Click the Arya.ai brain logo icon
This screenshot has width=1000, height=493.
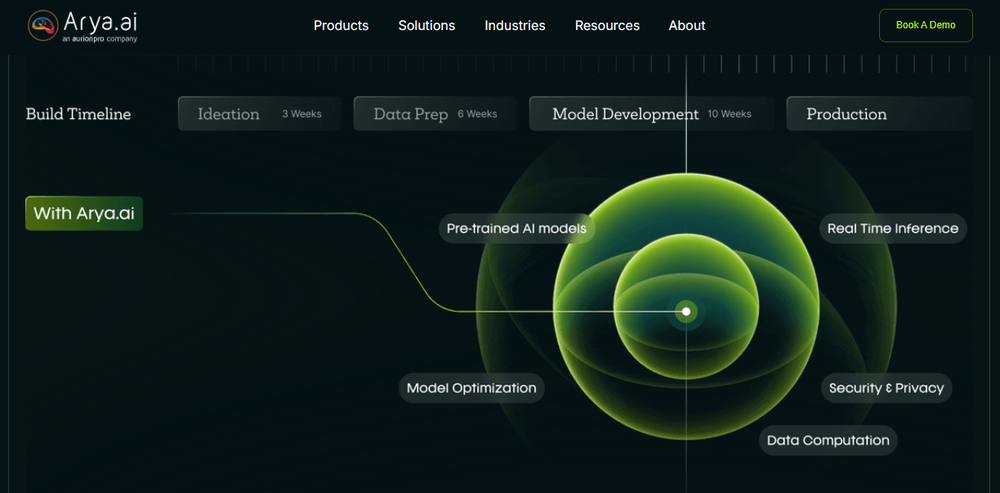pos(43,26)
